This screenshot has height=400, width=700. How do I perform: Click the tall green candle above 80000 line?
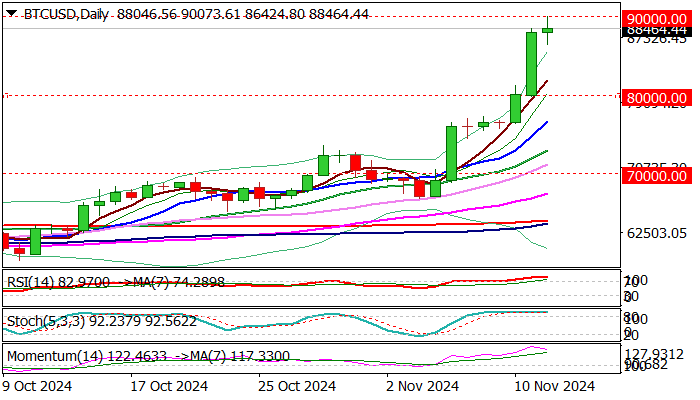pos(531,64)
